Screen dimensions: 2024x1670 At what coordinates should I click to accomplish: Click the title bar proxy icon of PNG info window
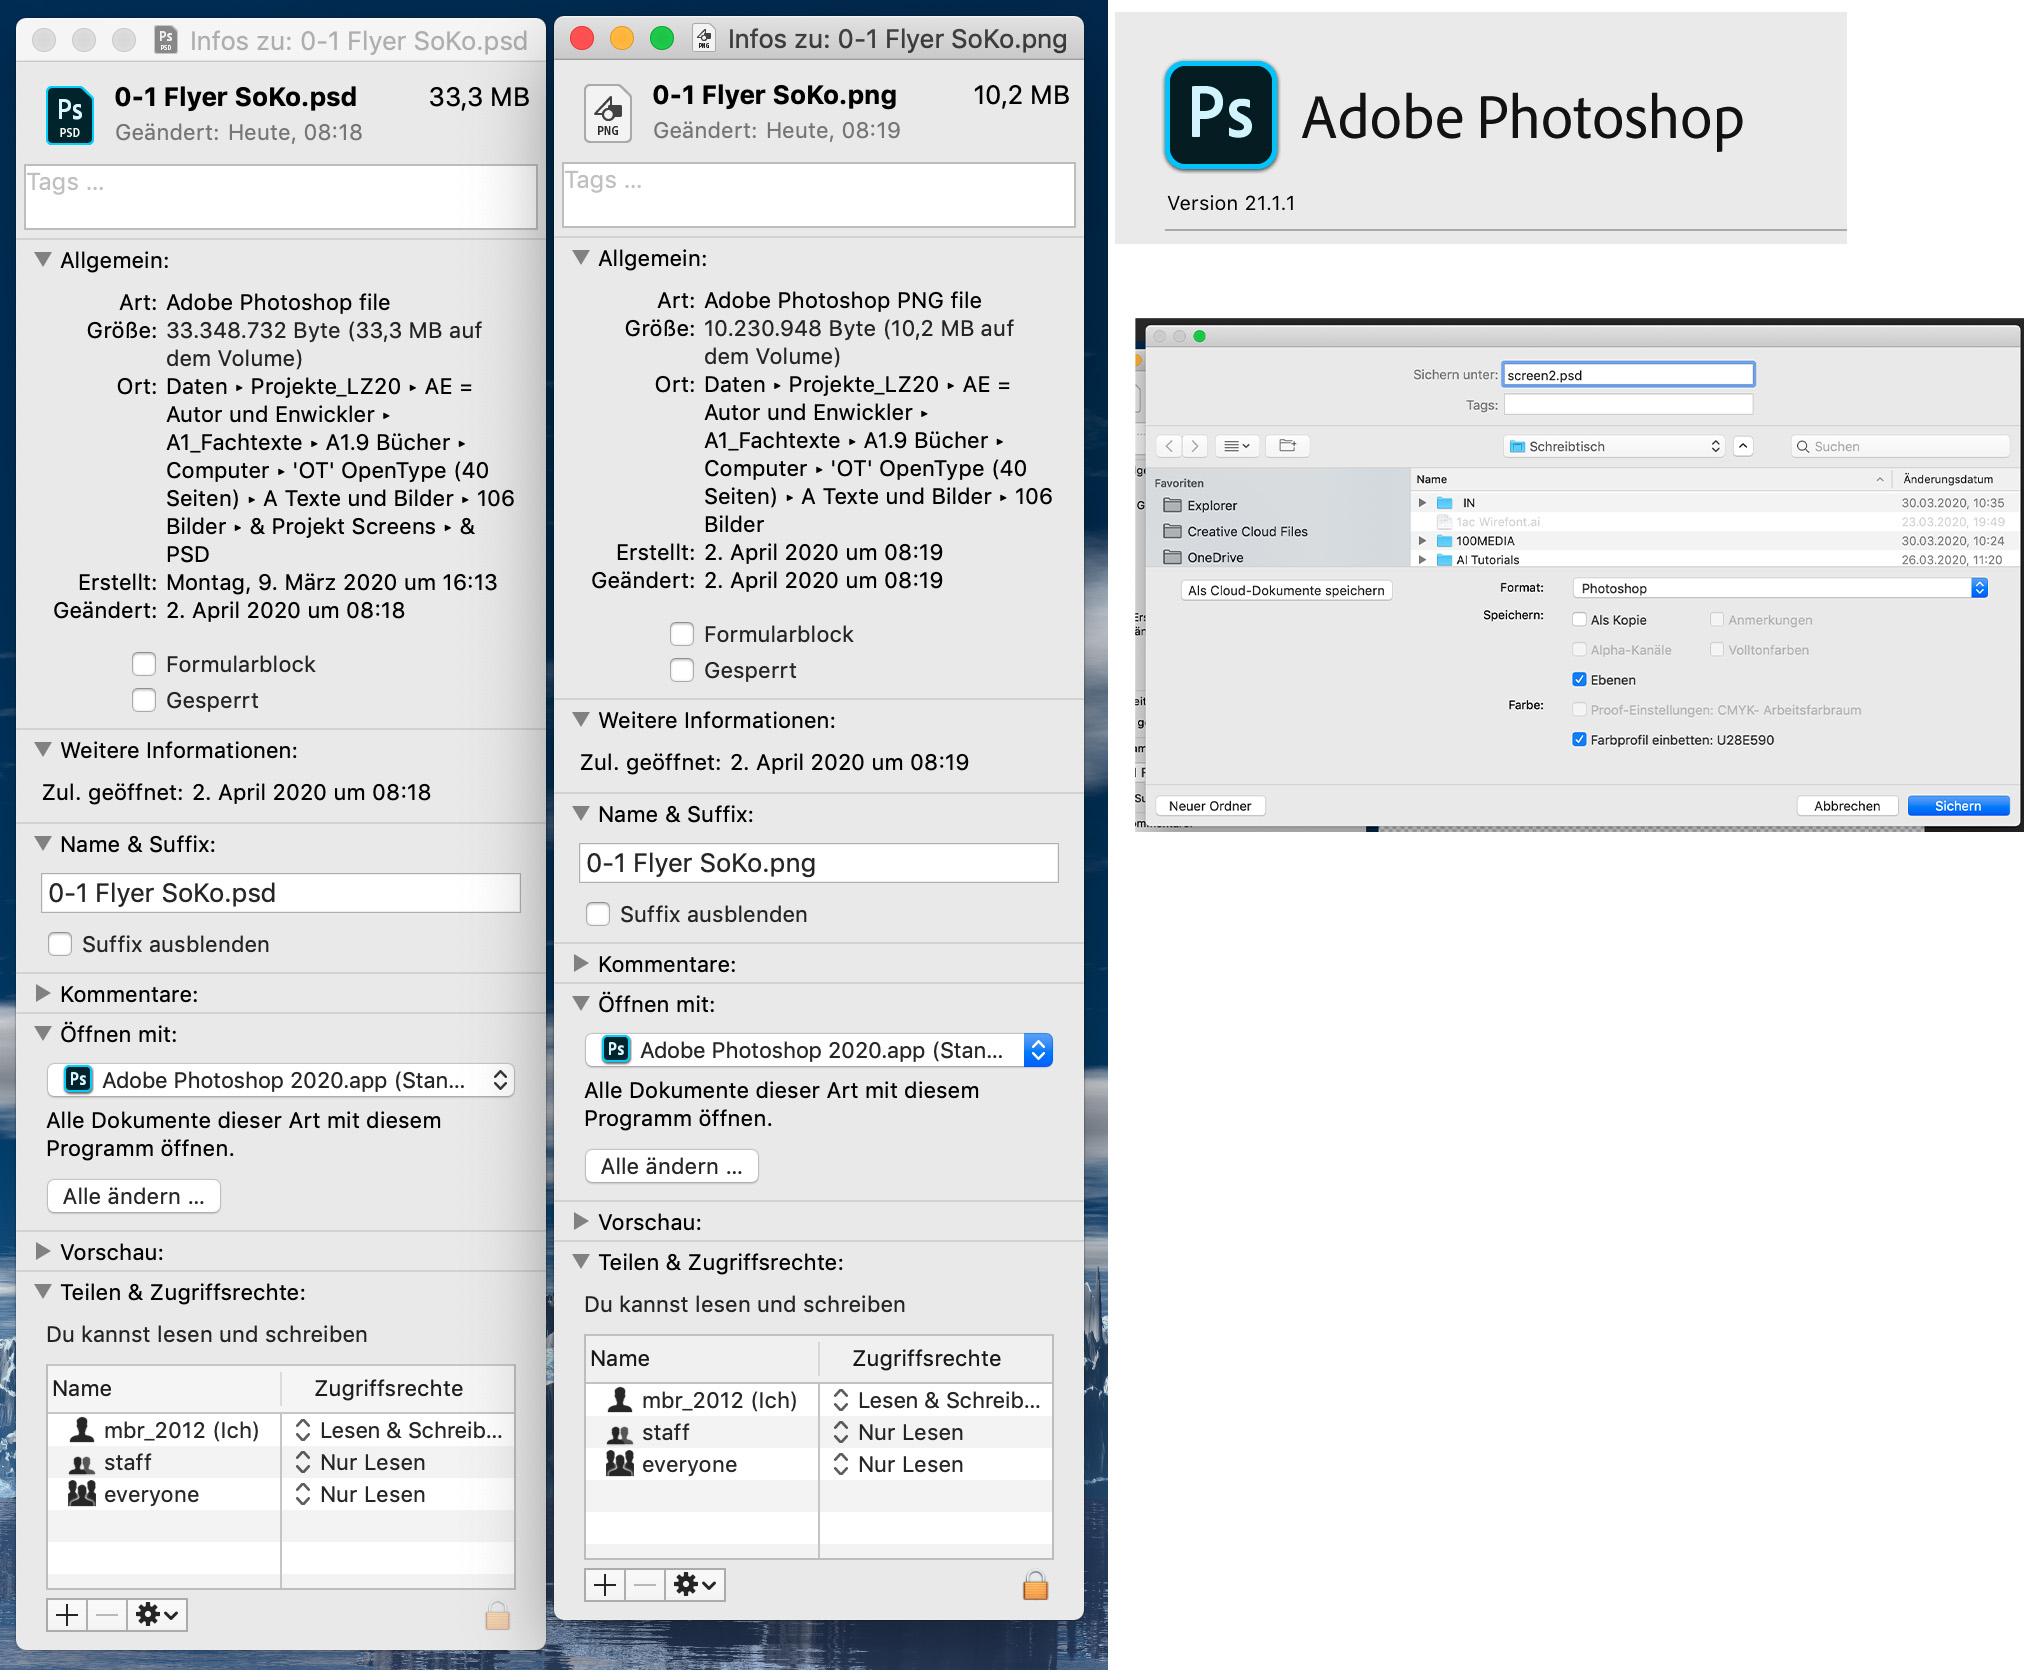[x=704, y=38]
